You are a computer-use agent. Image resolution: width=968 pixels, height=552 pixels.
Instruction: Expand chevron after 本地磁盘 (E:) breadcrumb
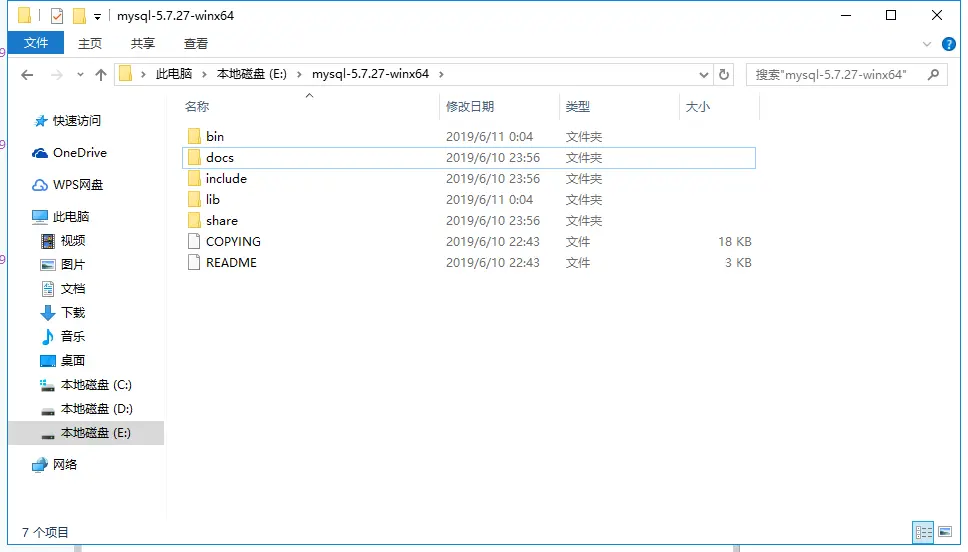299,74
